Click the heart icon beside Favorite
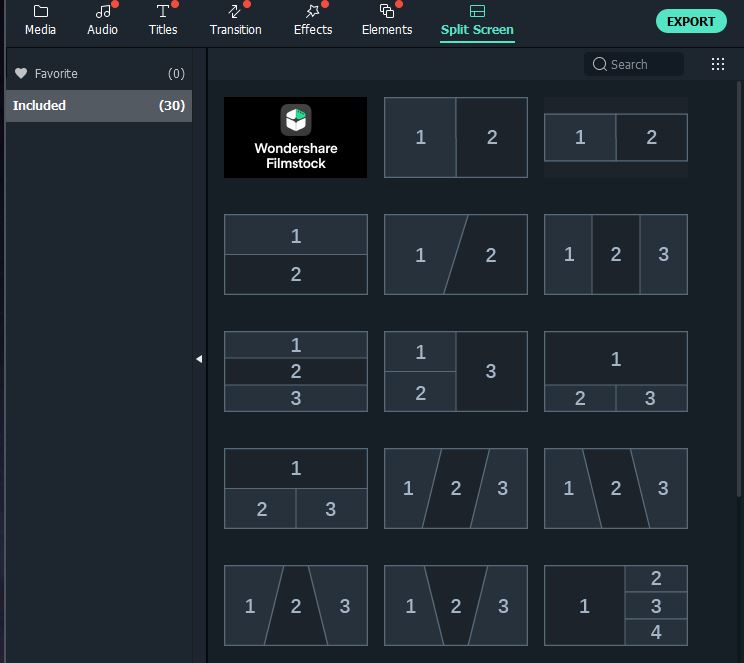Viewport: 744px width, 663px height. point(21,74)
